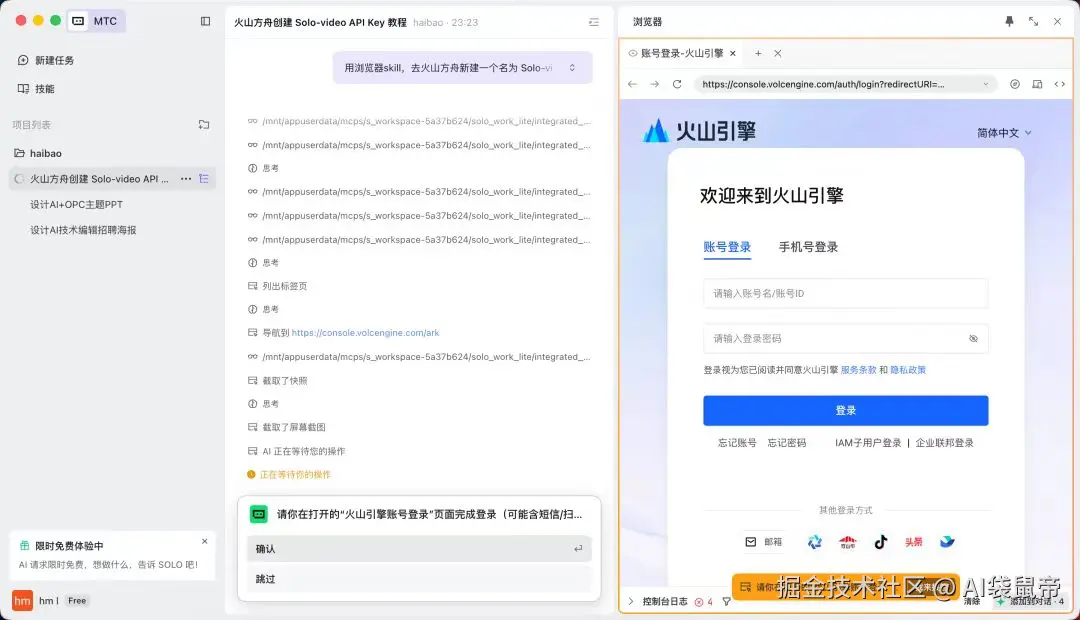Open the URL bar dropdown arrow

[x=986, y=84]
